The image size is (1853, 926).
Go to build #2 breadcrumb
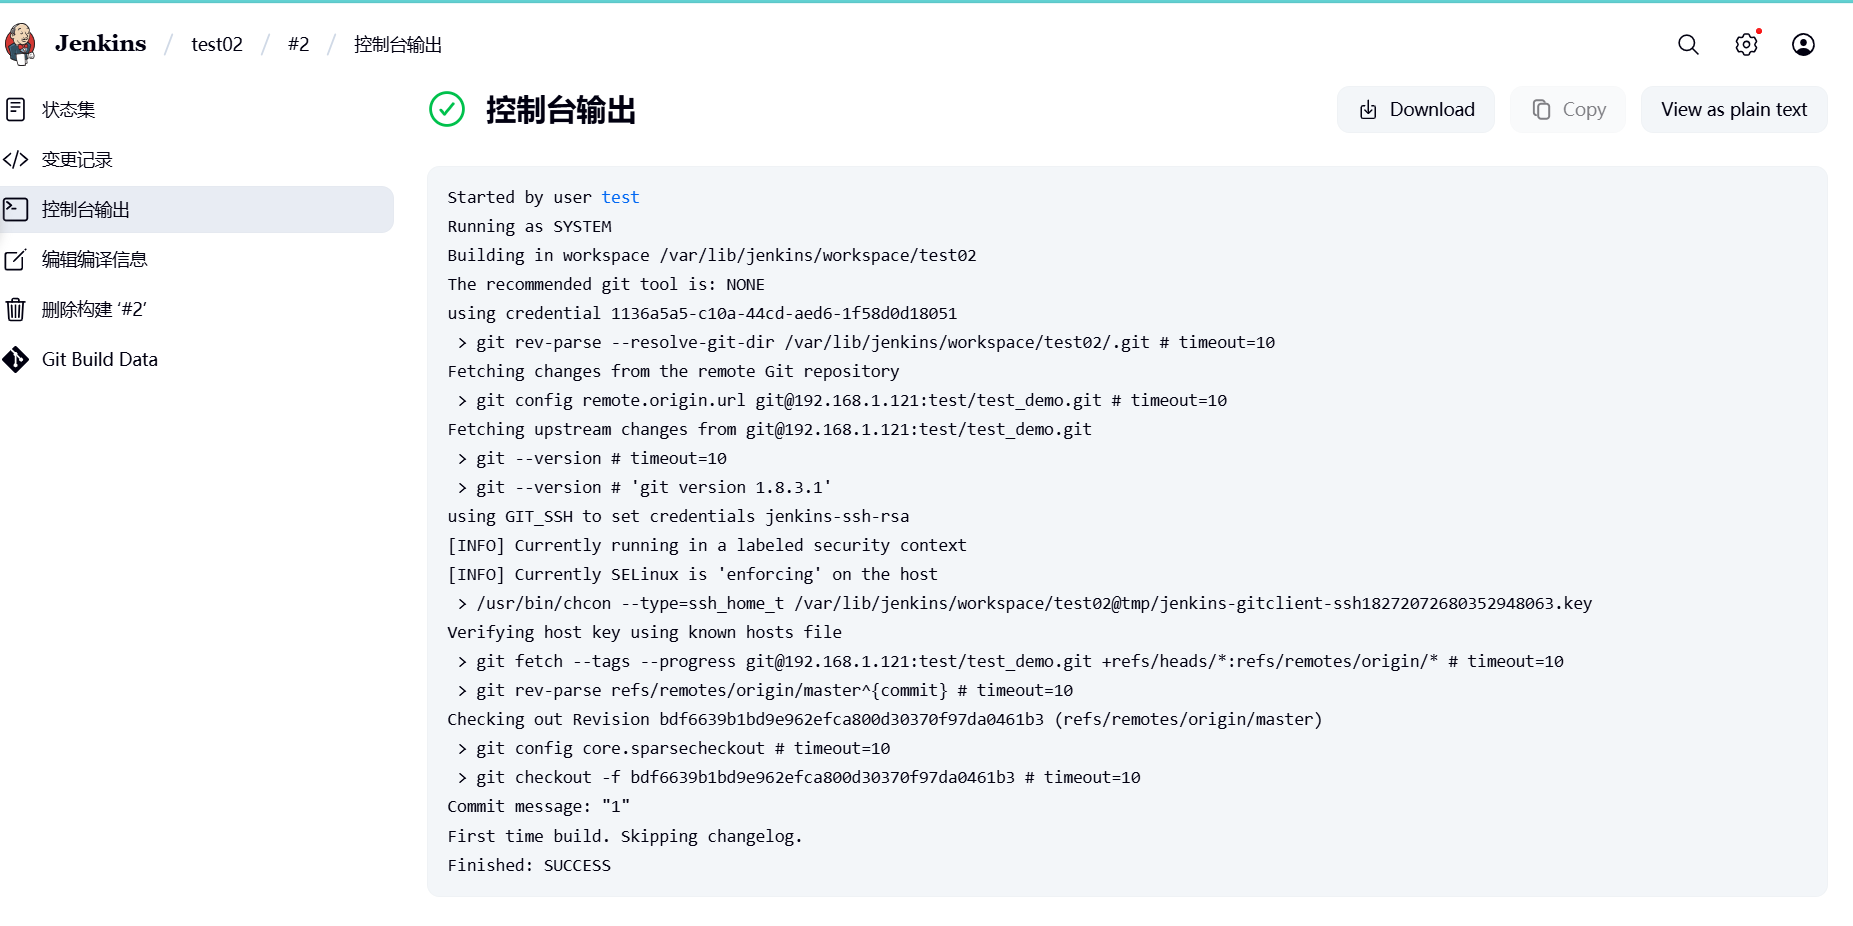(x=298, y=44)
